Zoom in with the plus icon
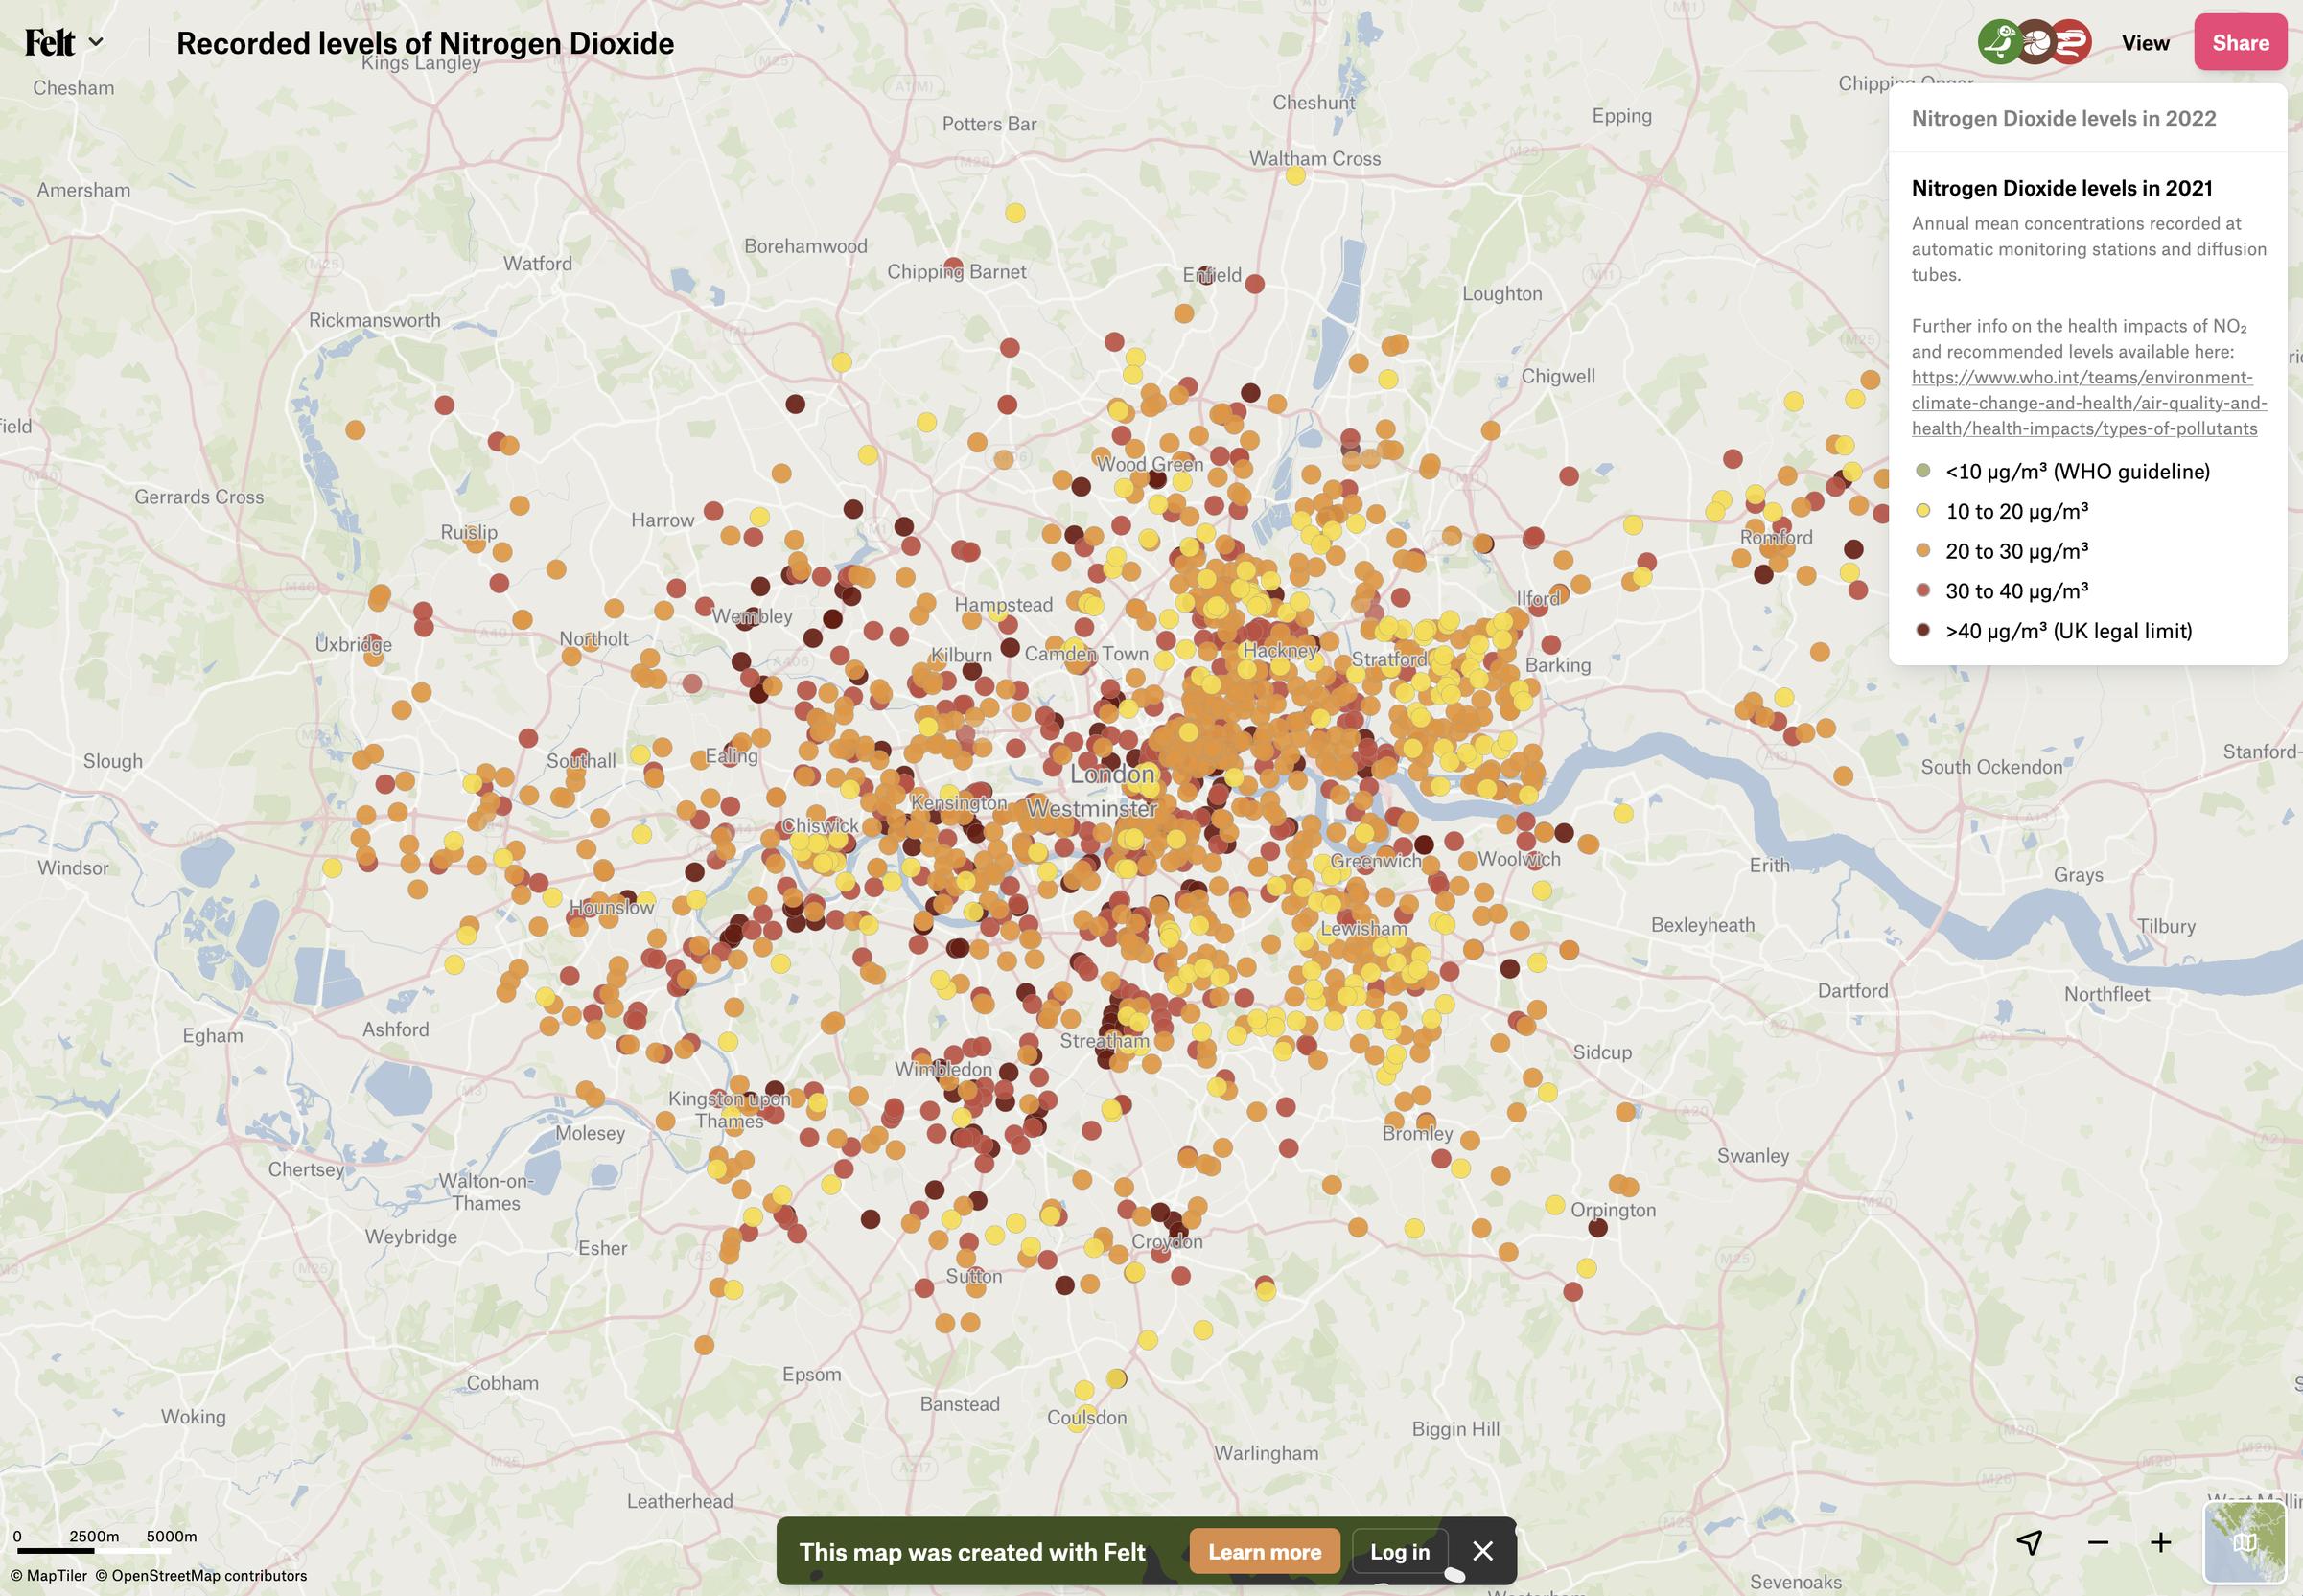 [2161, 1543]
